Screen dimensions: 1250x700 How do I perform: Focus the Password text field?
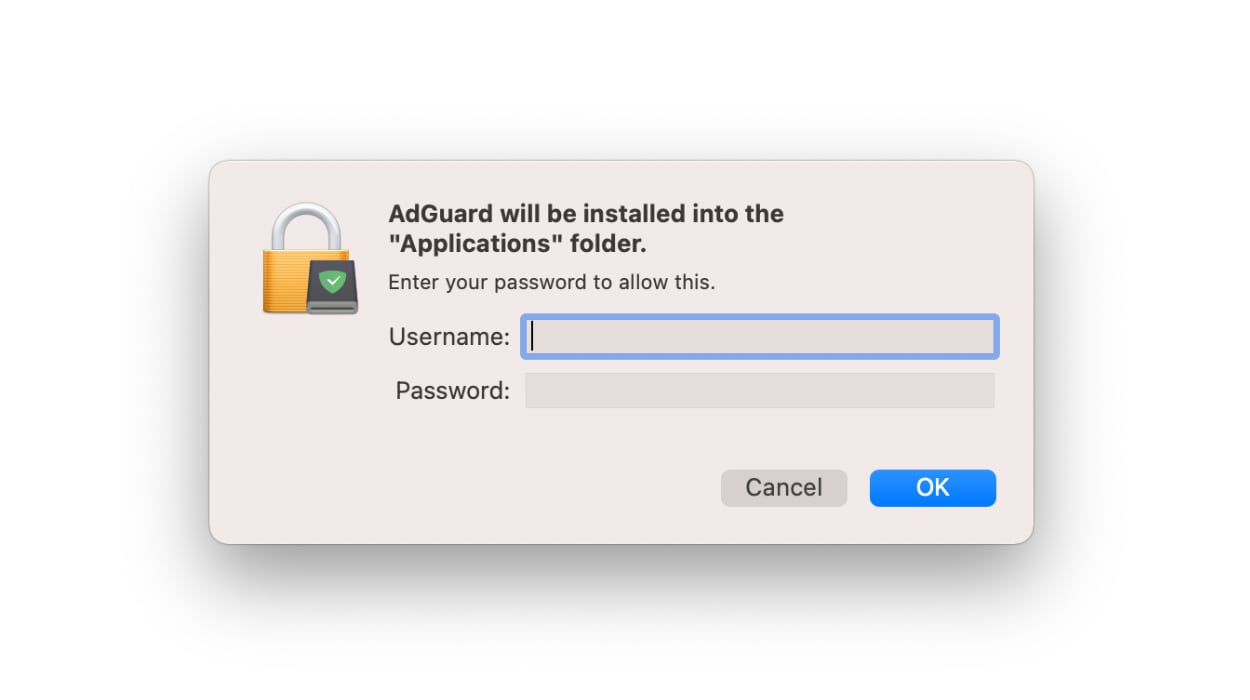coord(760,390)
